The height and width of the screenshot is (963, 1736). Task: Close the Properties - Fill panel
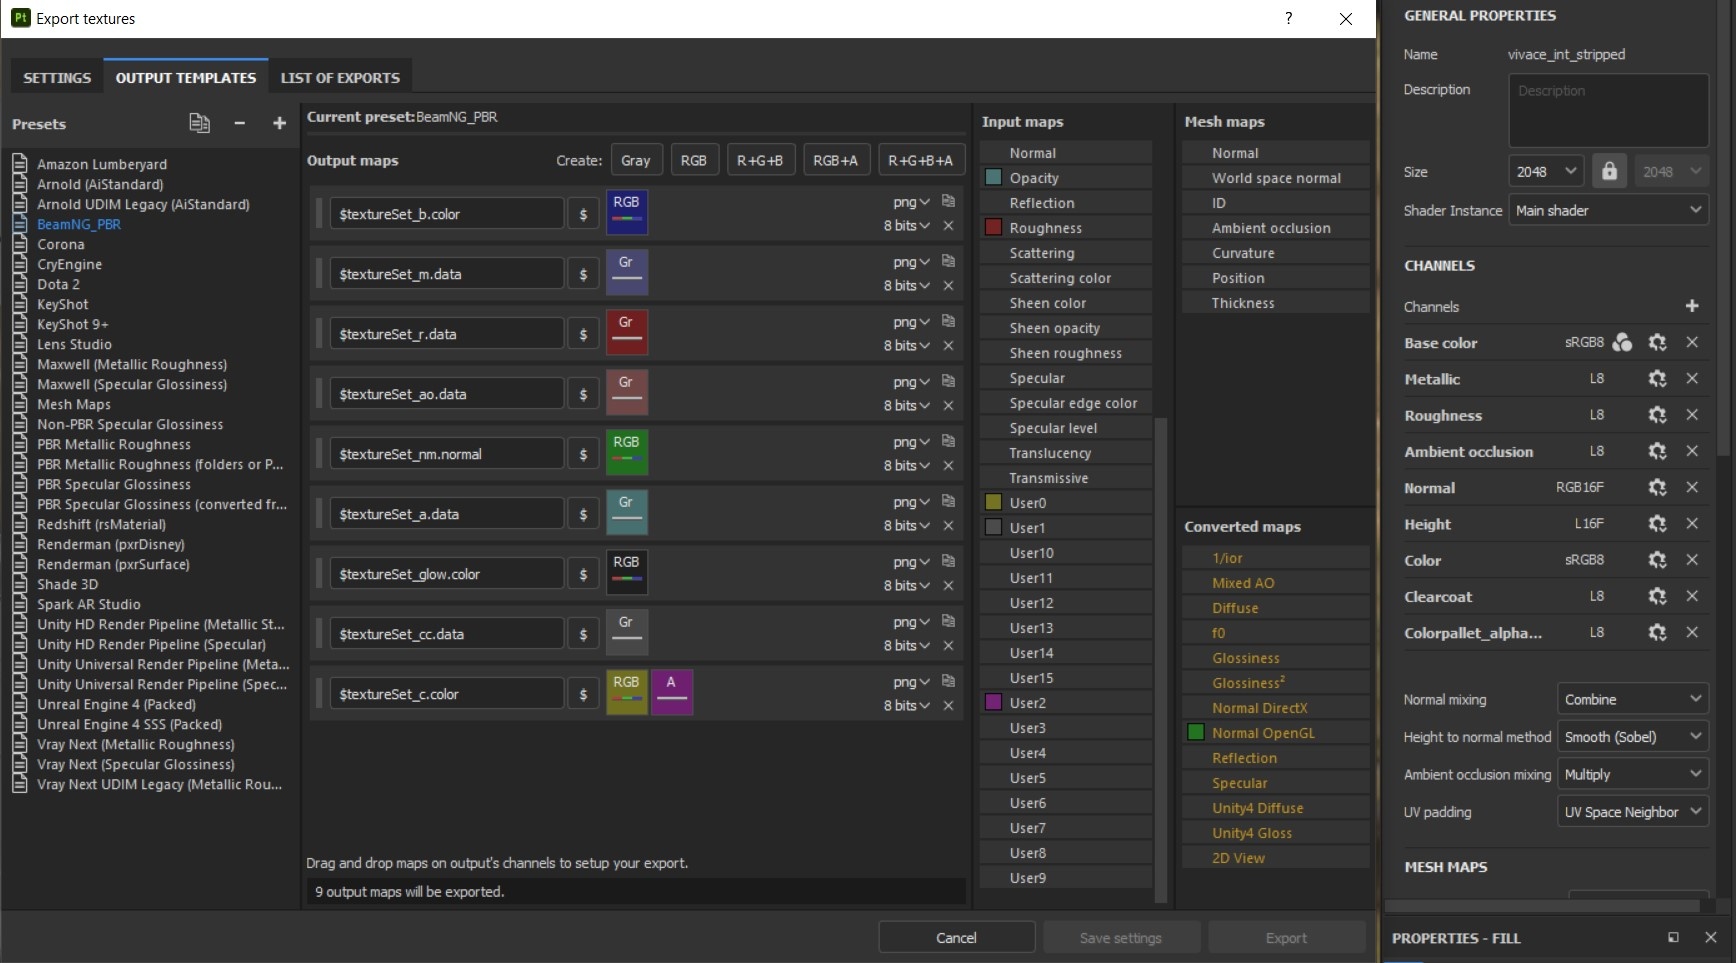[x=1710, y=938]
